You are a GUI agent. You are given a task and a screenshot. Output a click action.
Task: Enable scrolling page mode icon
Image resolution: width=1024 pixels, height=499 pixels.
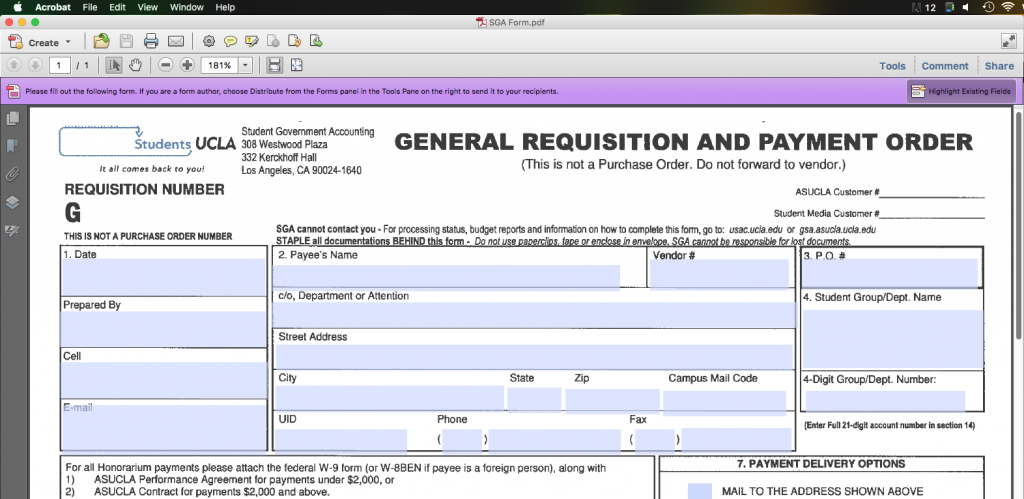tap(275, 65)
